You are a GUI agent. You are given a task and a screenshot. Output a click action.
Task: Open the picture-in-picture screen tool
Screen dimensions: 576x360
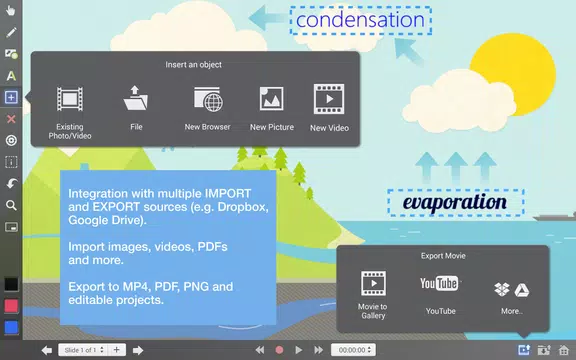(11, 227)
